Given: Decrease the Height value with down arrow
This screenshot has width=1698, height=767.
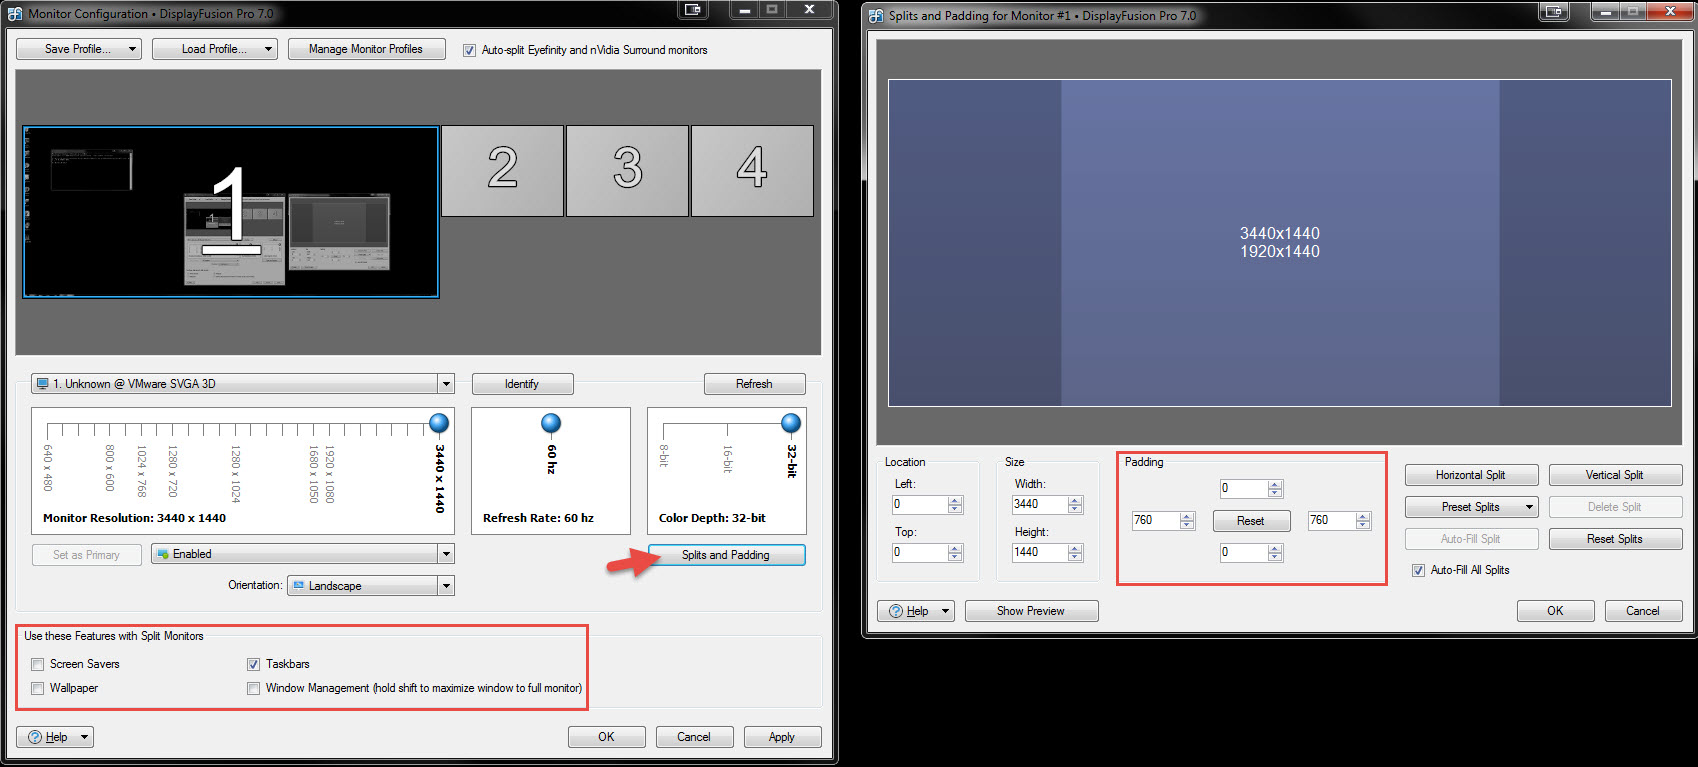Looking at the screenshot, I should pyautogui.click(x=1075, y=557).
